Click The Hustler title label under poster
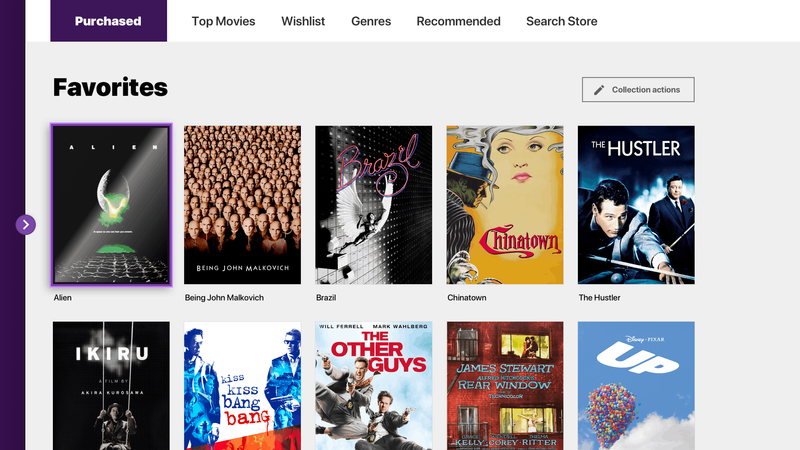 pos(599,297)
